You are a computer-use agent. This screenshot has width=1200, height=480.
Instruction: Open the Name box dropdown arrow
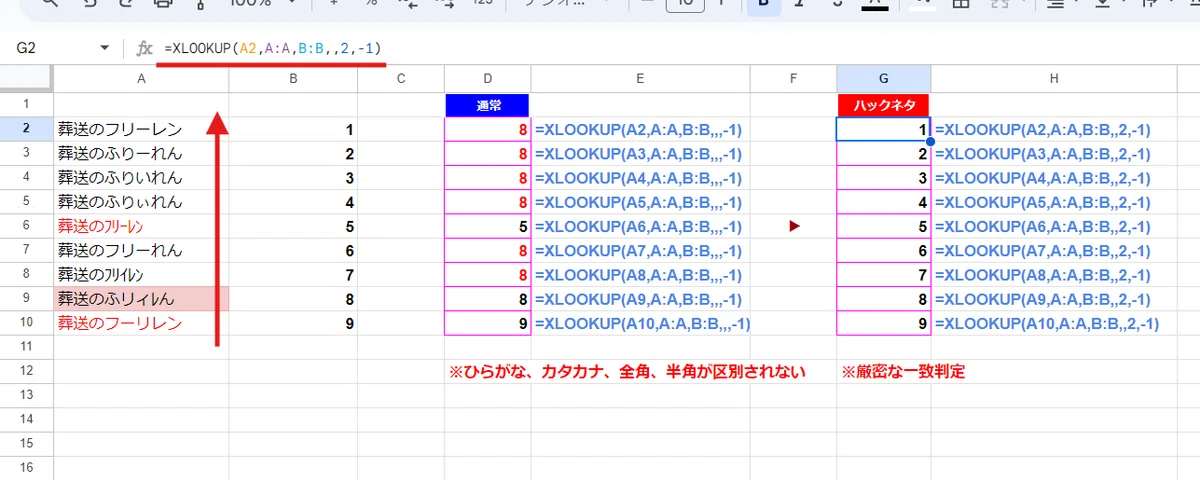(105, 48)
